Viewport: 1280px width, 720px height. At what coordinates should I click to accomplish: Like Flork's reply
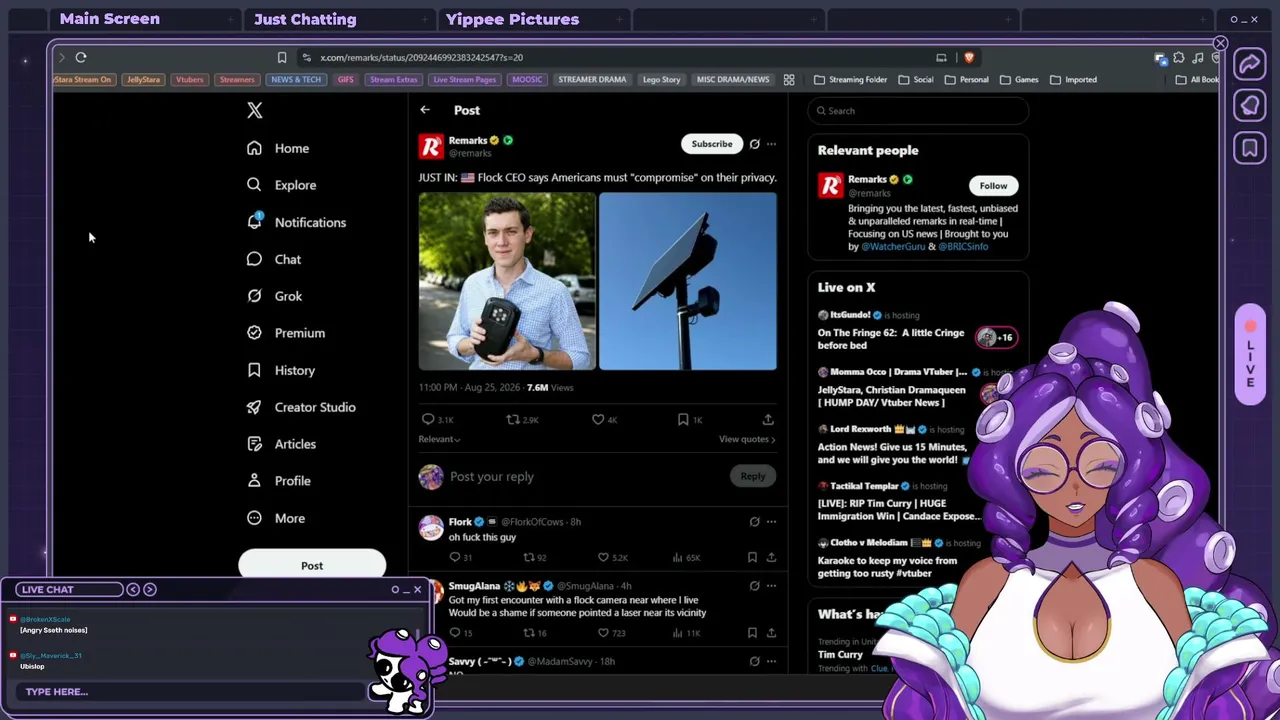click(x=603, y=557)
